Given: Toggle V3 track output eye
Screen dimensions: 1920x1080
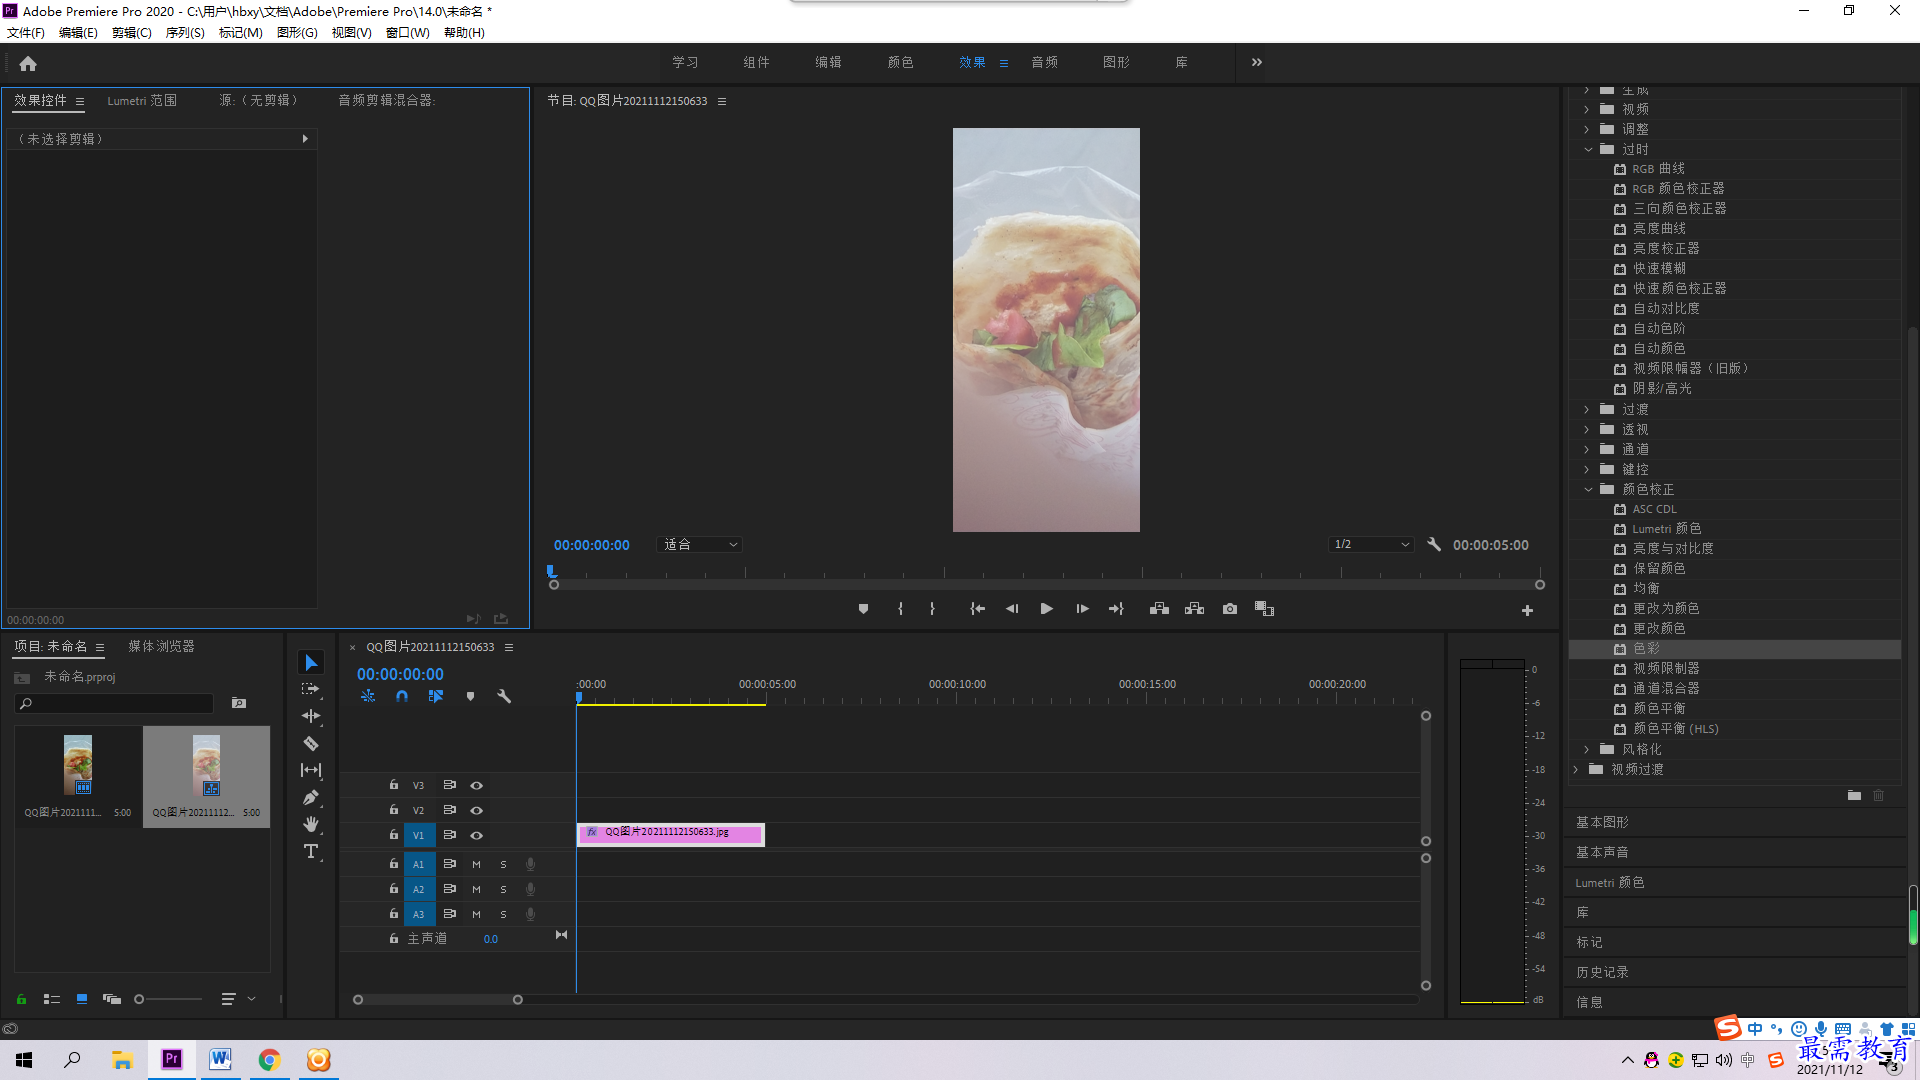Looking at the screenshot, I should pos(477,785).
